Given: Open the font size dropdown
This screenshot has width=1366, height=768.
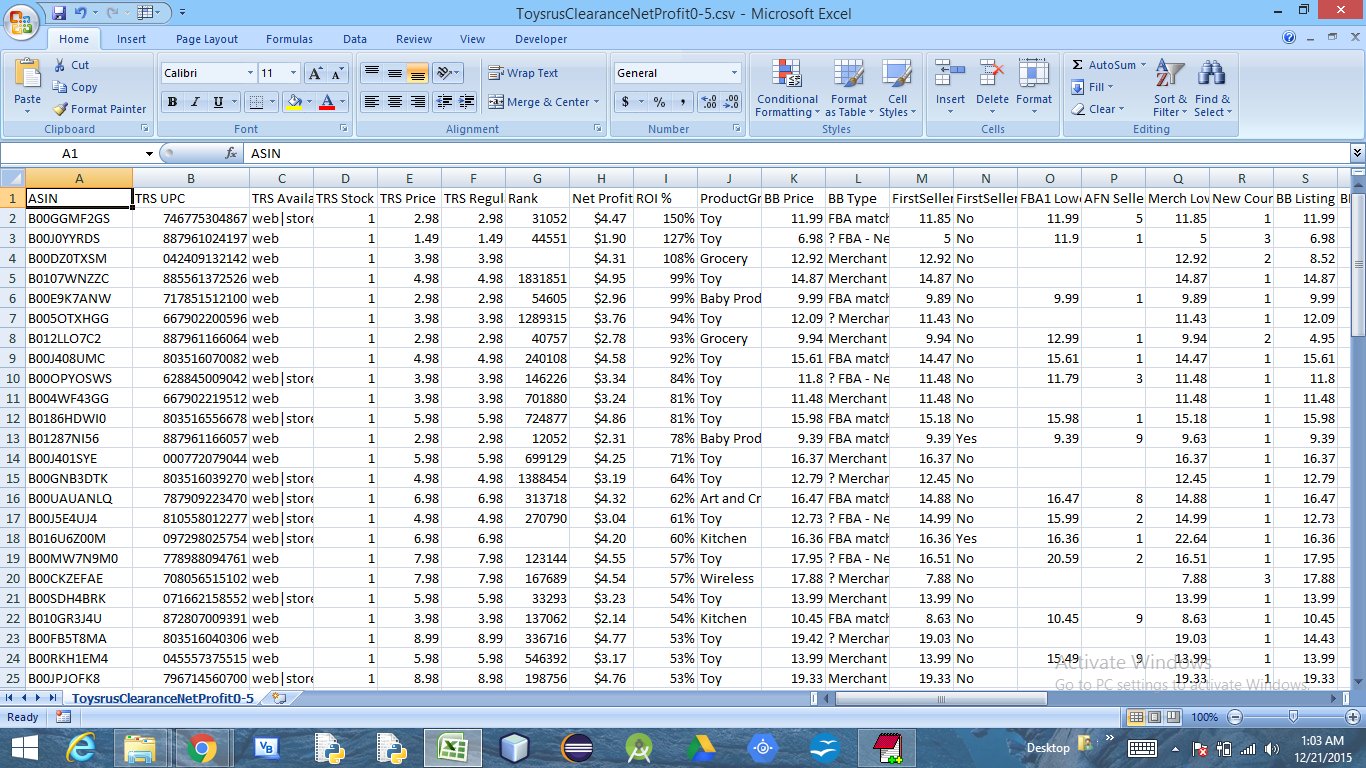Looking at the screenshot, I should [293, 73].
